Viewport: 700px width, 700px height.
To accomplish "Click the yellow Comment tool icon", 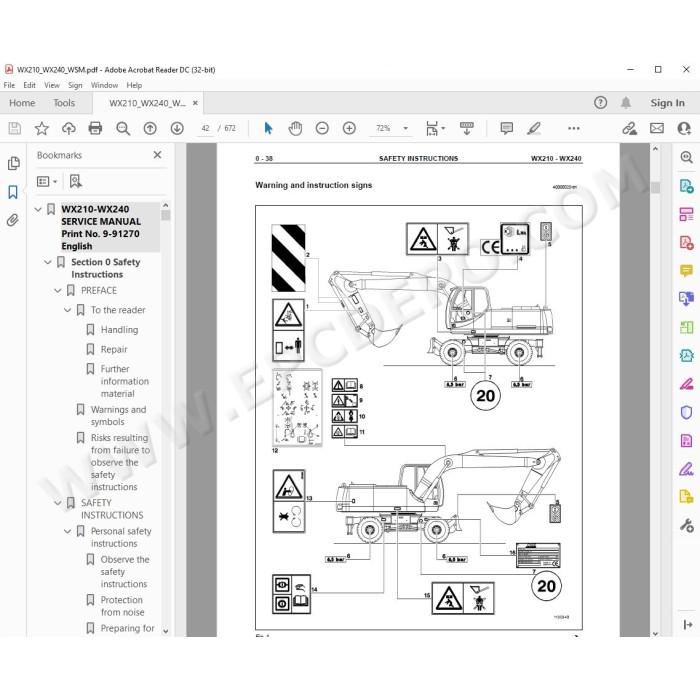I will [687, 271].
